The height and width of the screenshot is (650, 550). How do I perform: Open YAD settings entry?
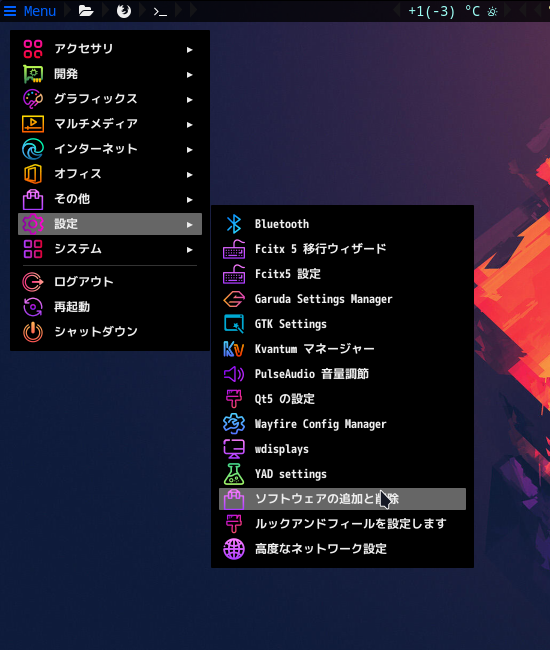pyautogui.click(x=342, y=474)
